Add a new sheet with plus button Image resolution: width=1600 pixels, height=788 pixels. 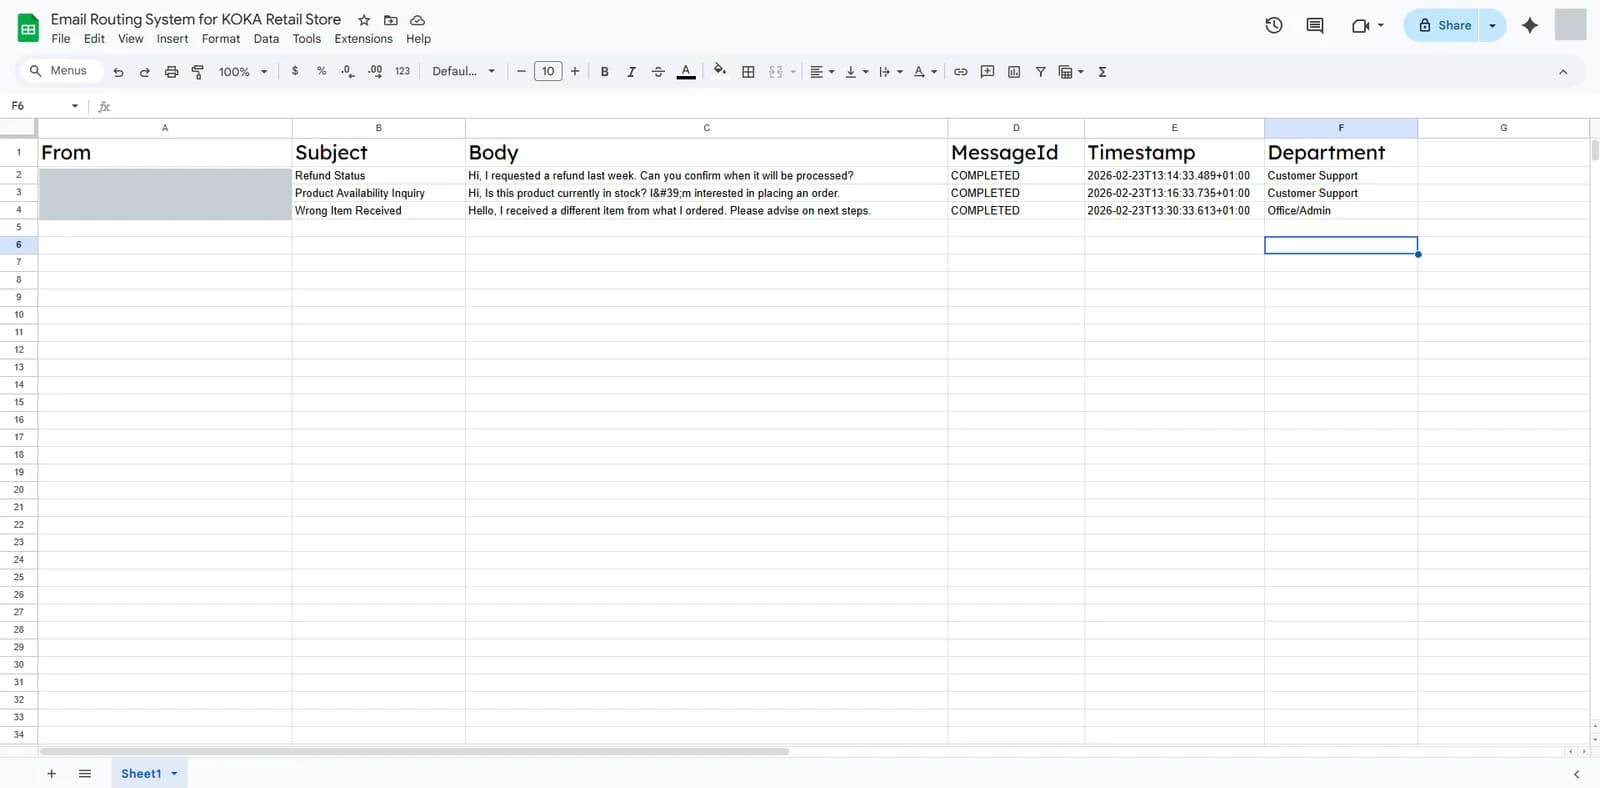pos(51,774)
